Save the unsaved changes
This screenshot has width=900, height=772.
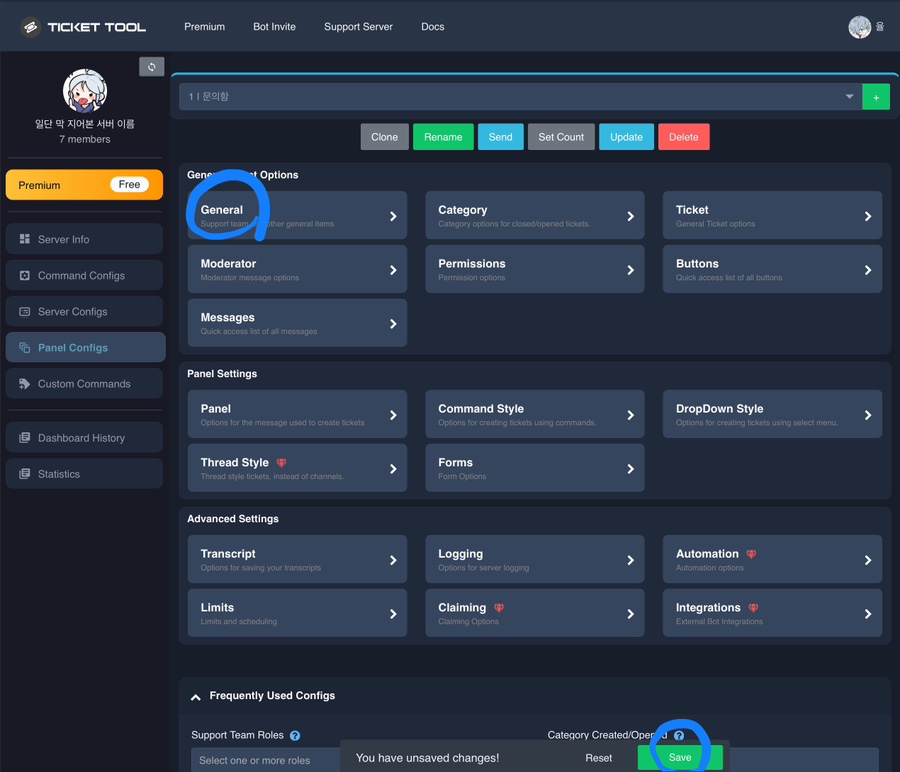coord(680,758)
